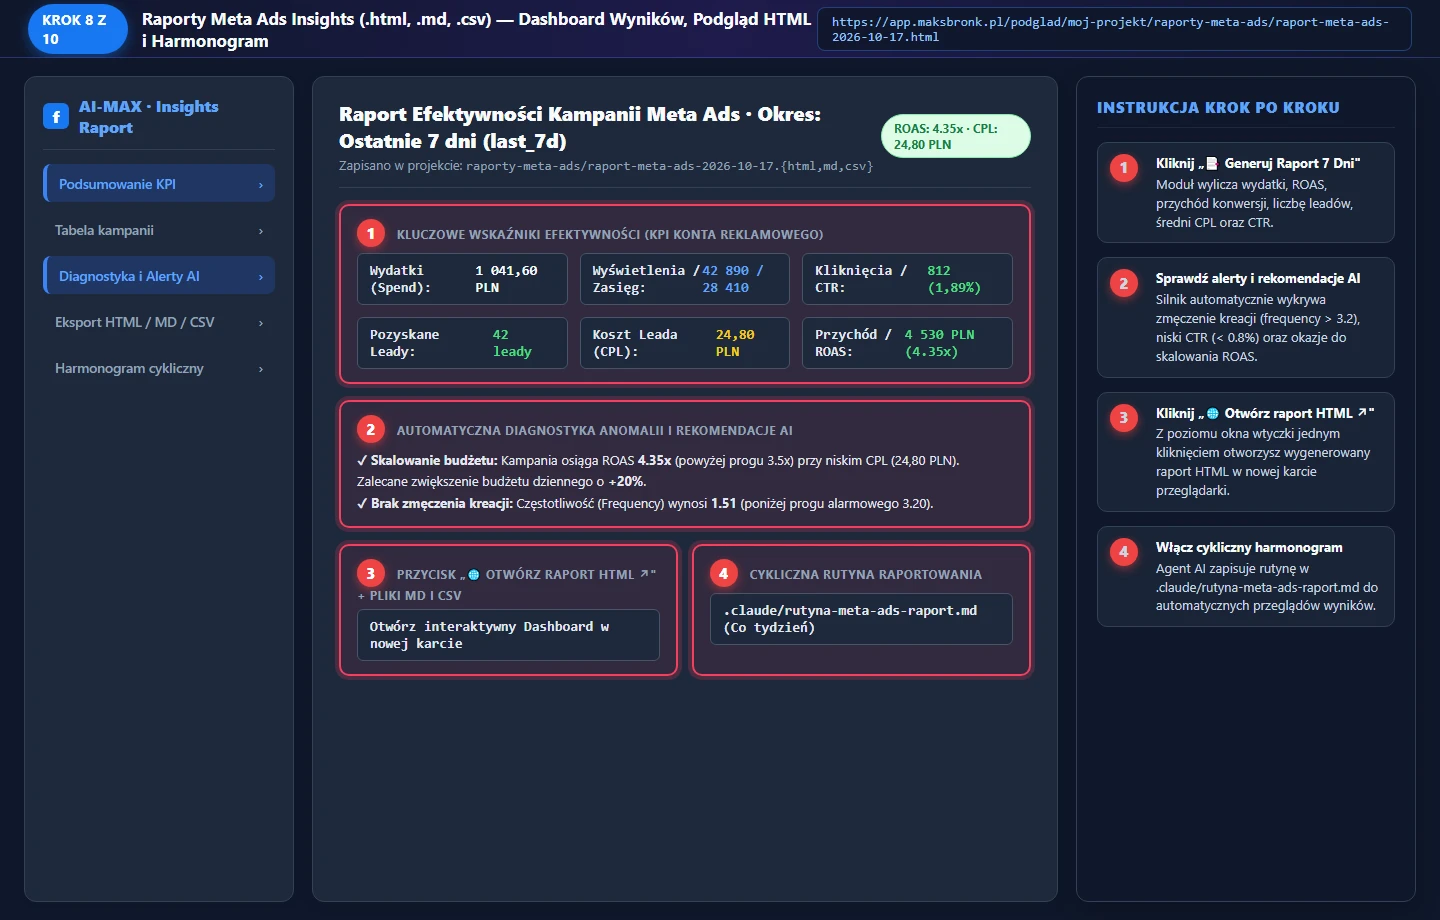Click the Sprawdź alerty i rekomendacje AI step
The image size is (1440, 920).
1245,317
